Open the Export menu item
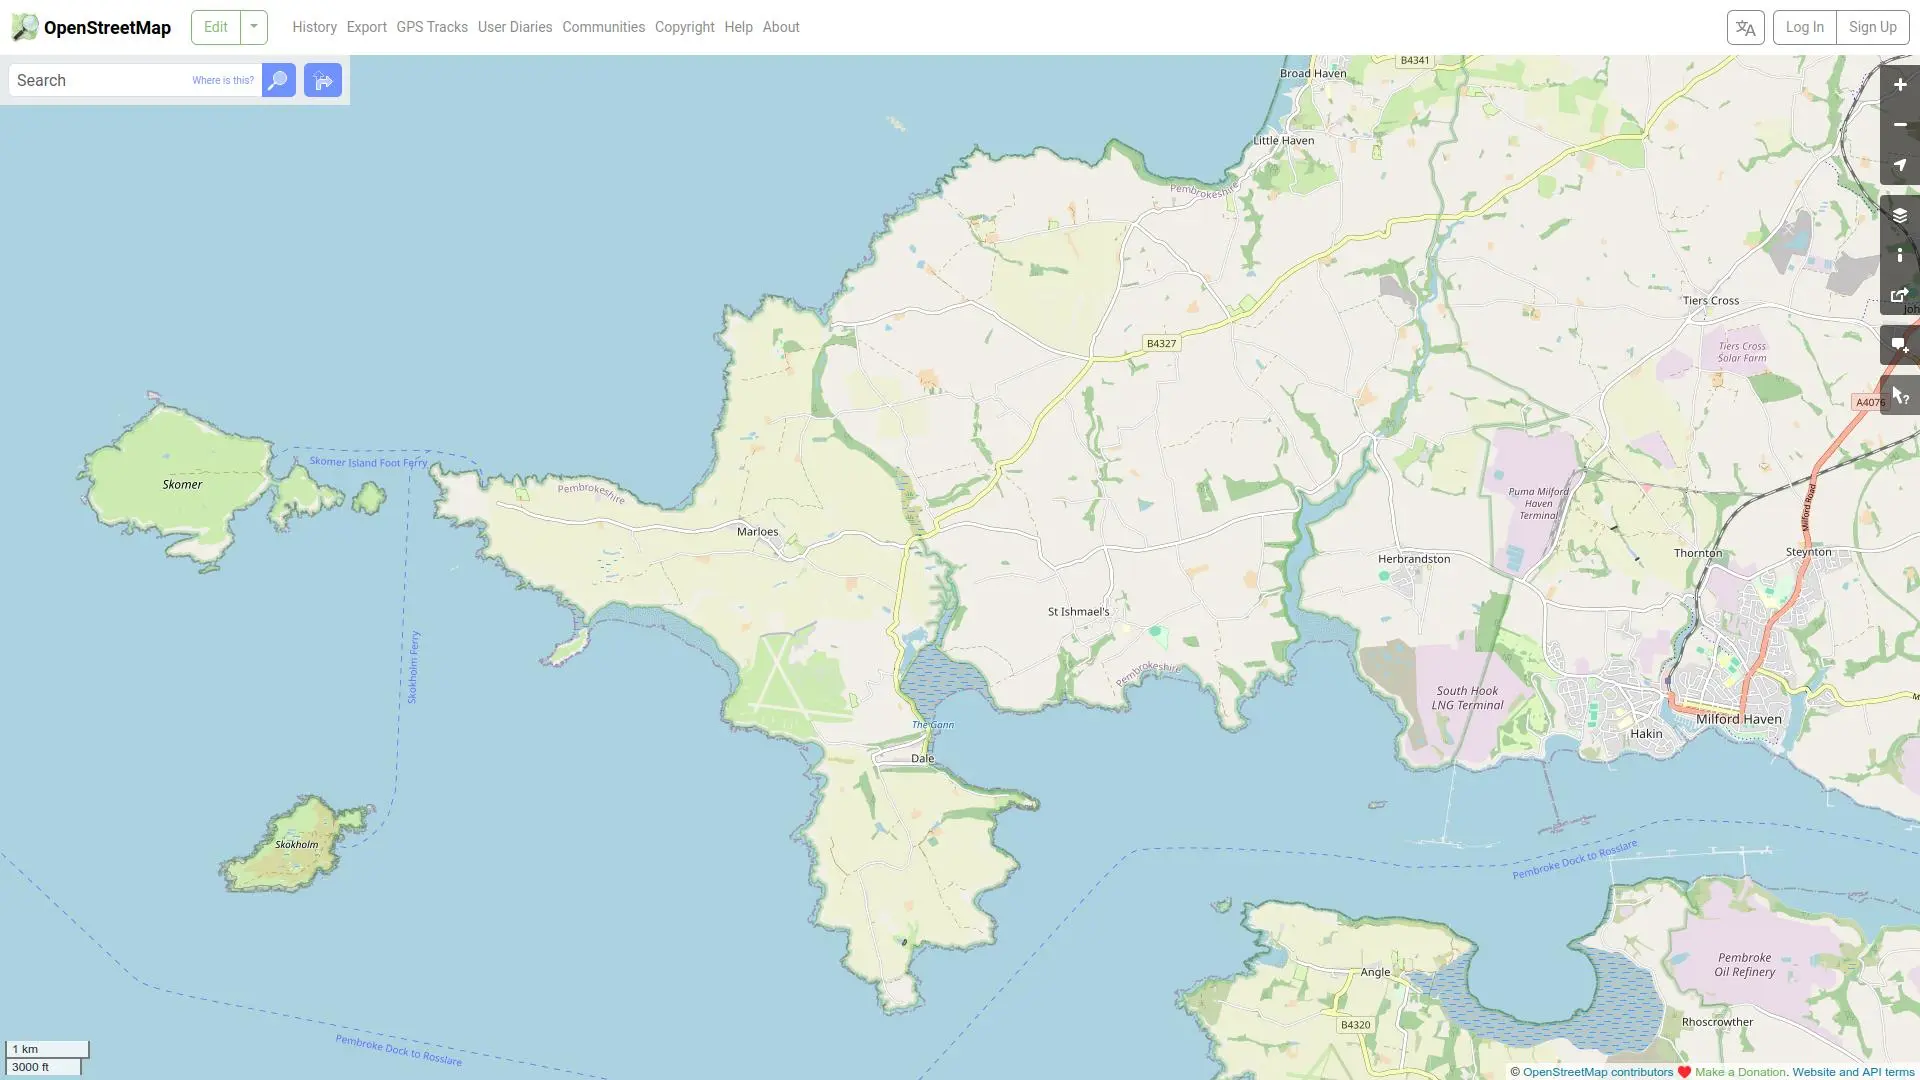The height and width of the screenshot is (1080, 1920). [x=366, y=27]
